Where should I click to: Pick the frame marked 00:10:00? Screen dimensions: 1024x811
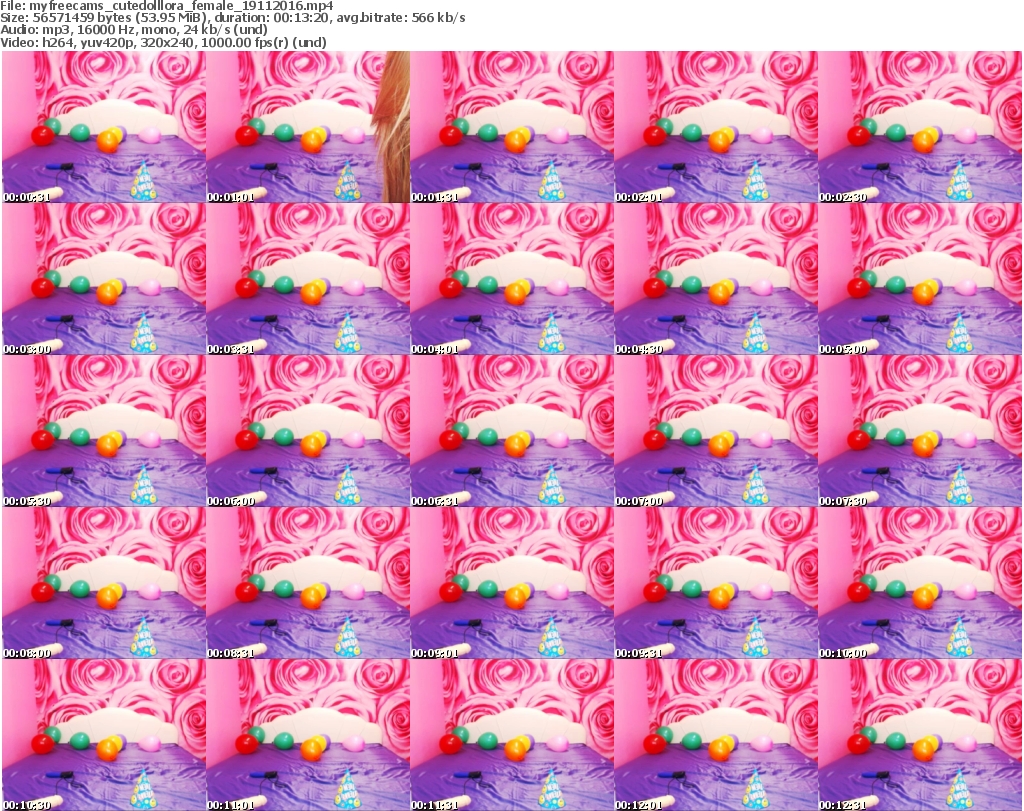tap(920, 583)
